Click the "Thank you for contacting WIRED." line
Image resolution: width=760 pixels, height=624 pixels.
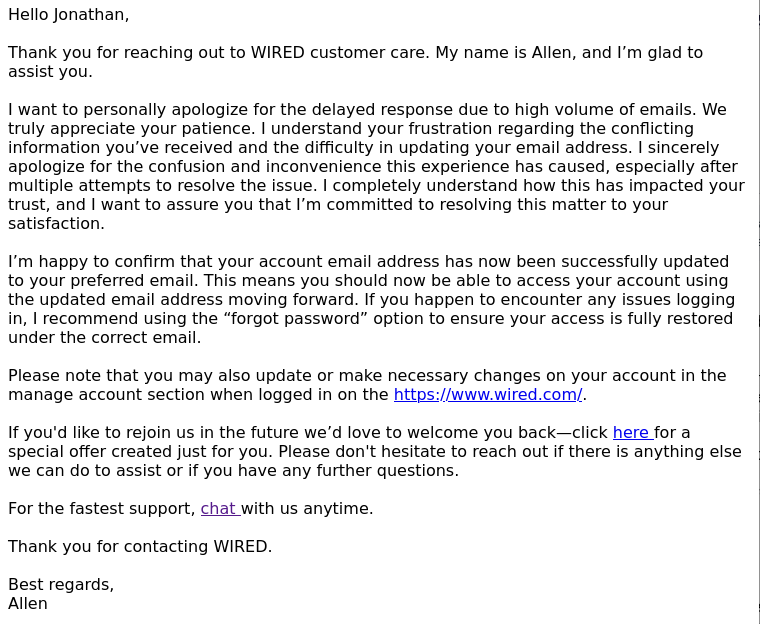tap(140, 547)
